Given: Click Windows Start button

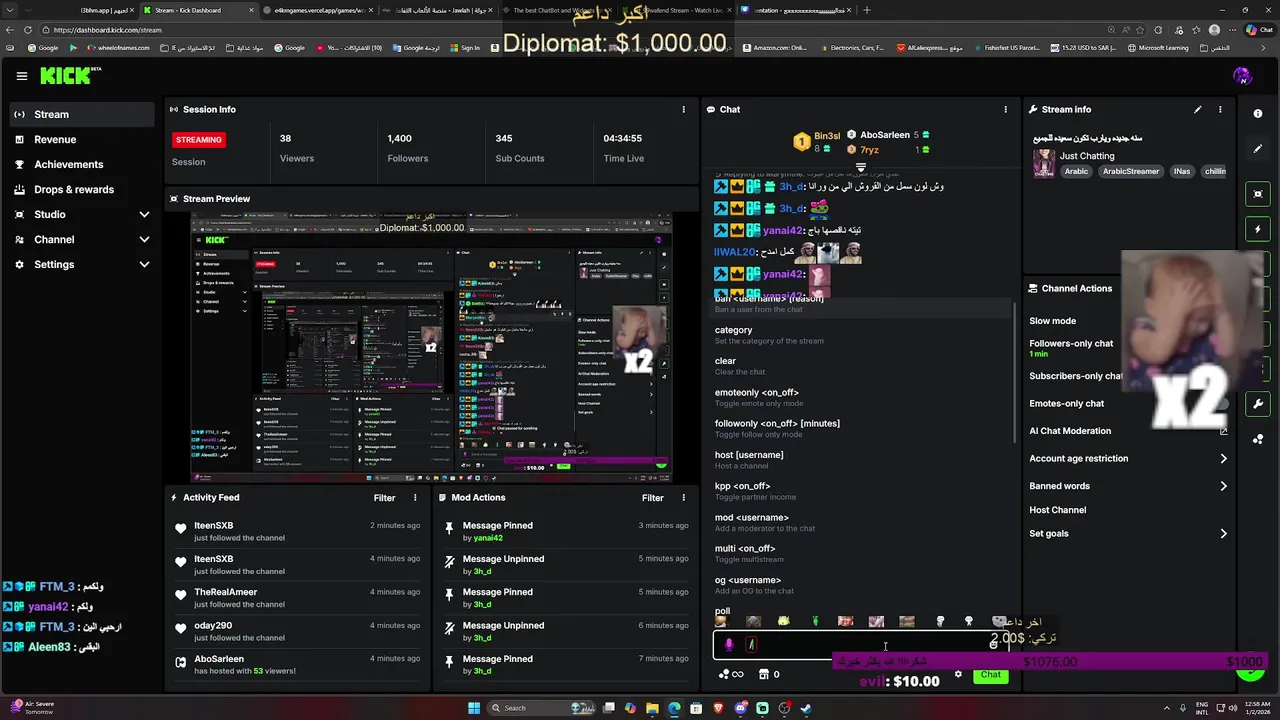Looking at the screenshot, I should pos(474,708).
